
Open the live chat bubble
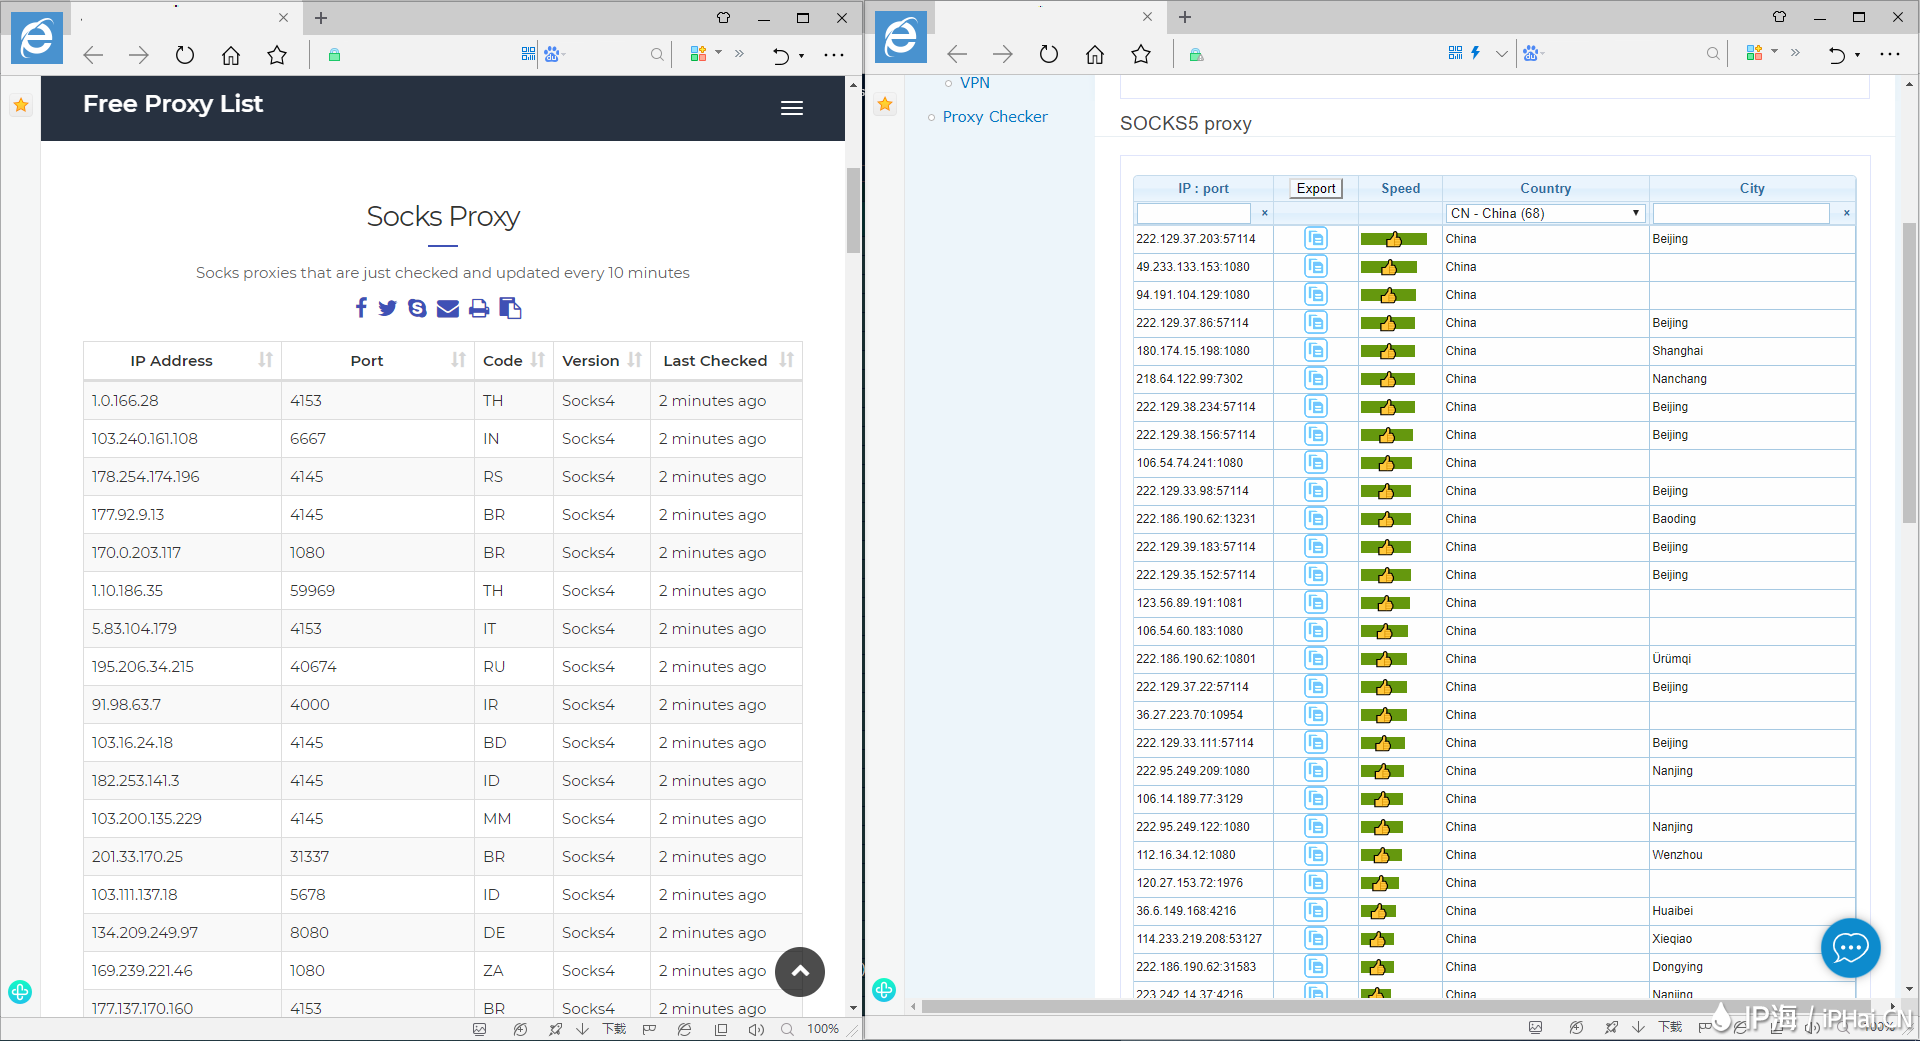click(1850, 947)
